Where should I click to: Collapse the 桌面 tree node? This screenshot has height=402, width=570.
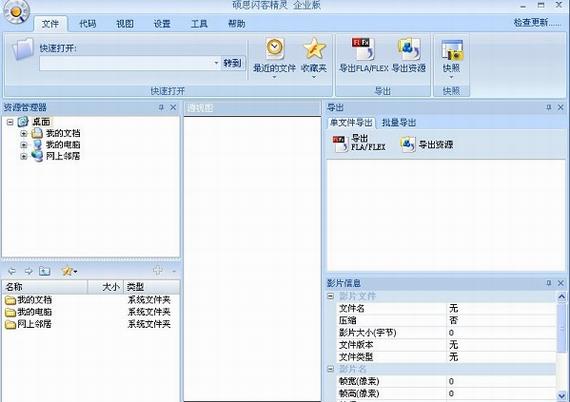click(10, 122)
